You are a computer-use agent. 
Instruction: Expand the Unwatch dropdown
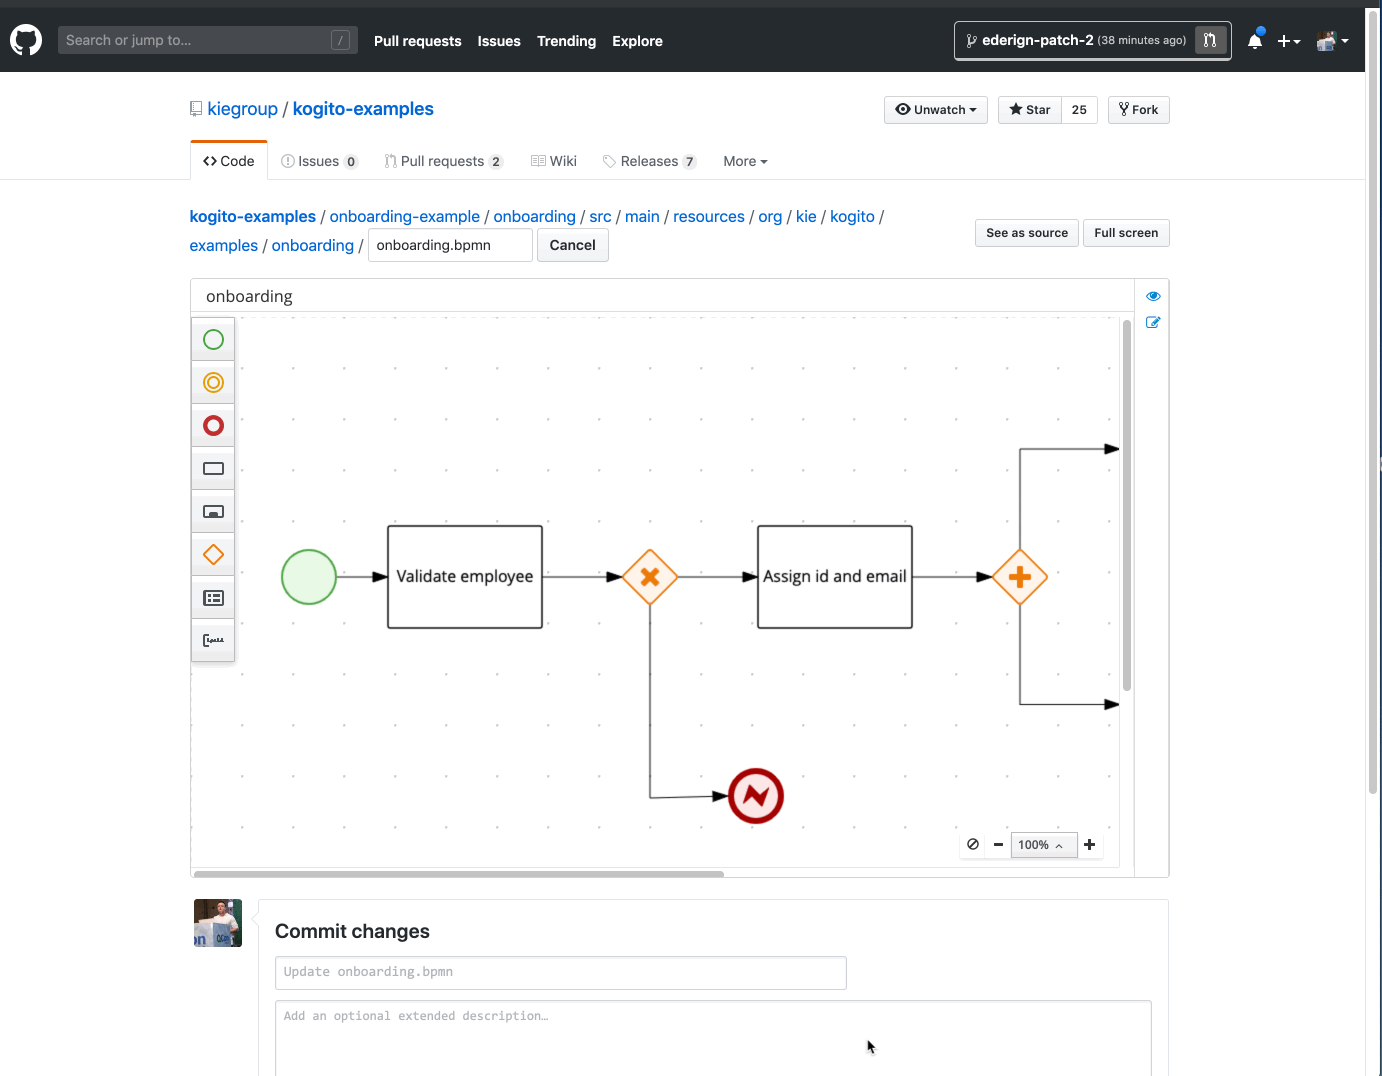pos(935,110)
